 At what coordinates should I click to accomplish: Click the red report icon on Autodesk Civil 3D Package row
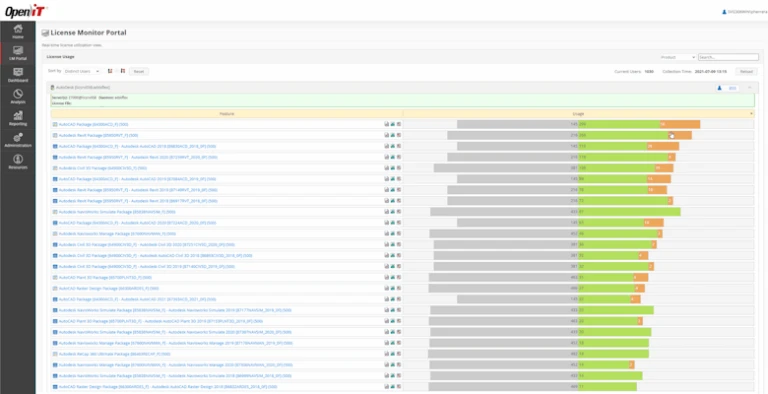click(x=399, y=168)
